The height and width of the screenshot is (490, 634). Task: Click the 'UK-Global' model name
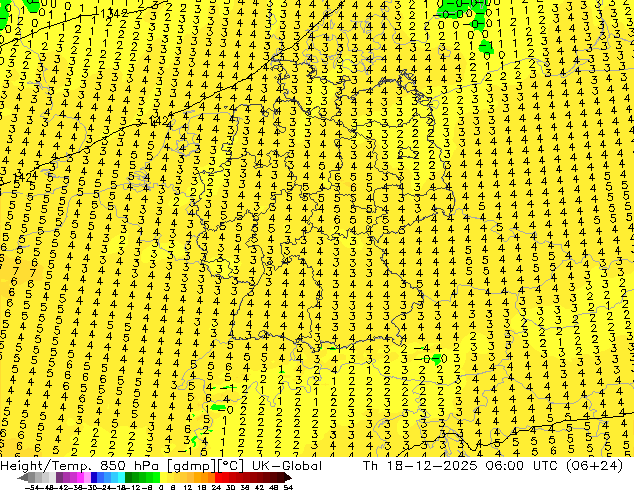click(x=287, y=466)
